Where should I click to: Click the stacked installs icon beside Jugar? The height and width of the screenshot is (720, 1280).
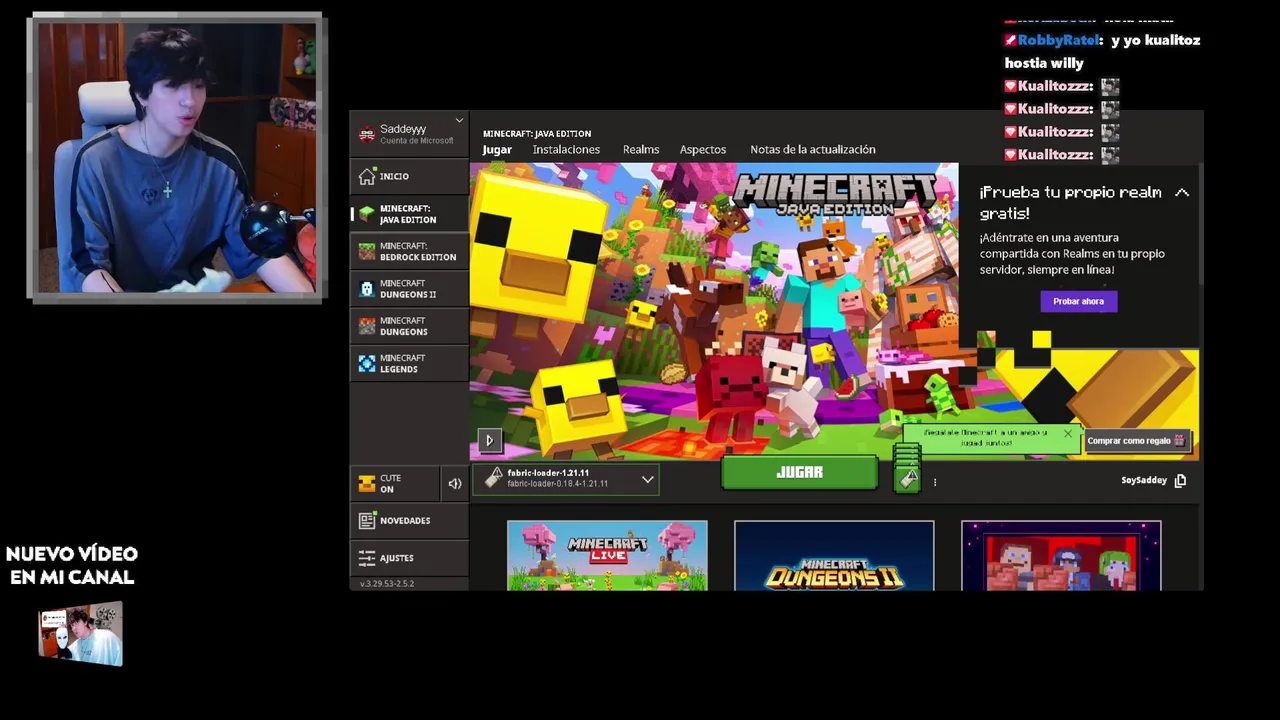[907, 469]
